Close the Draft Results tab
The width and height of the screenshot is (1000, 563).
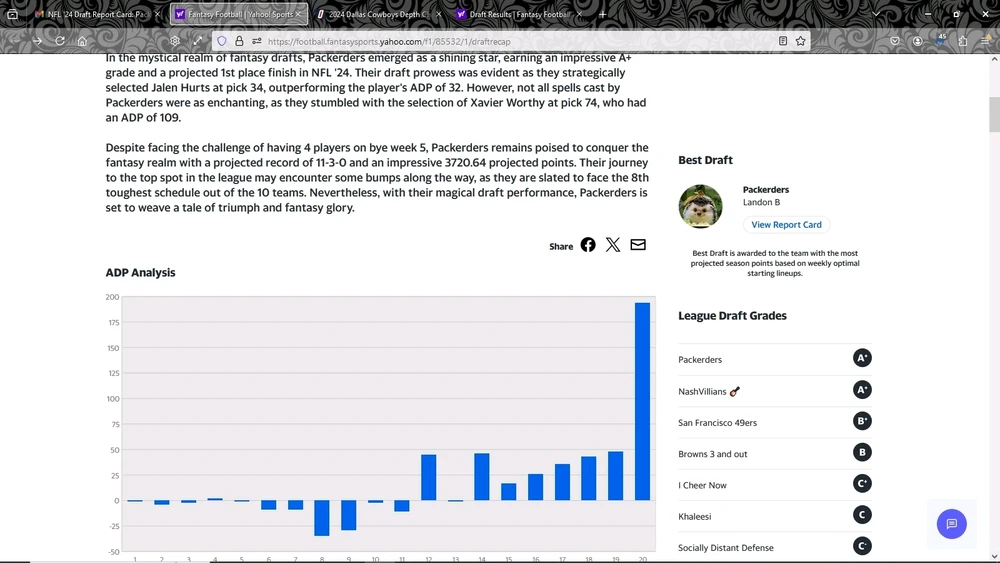coord(579,13)
